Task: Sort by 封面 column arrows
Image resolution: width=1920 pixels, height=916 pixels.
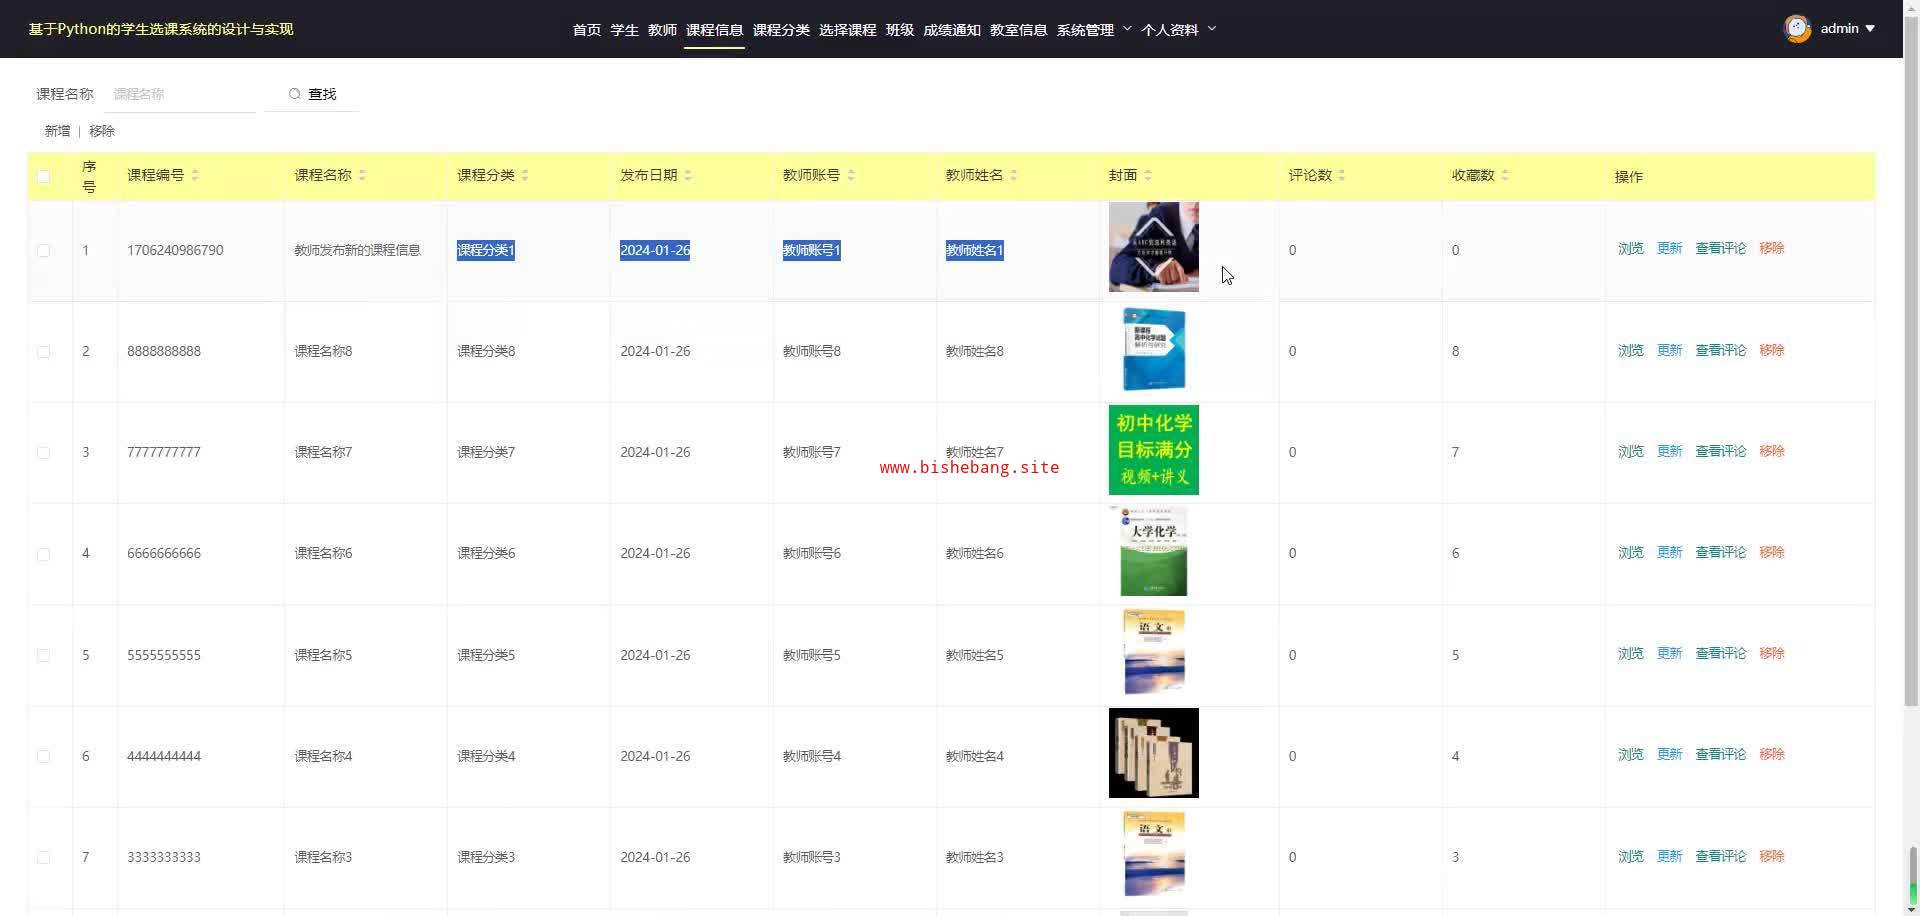Action: (x=1148, y=175)
